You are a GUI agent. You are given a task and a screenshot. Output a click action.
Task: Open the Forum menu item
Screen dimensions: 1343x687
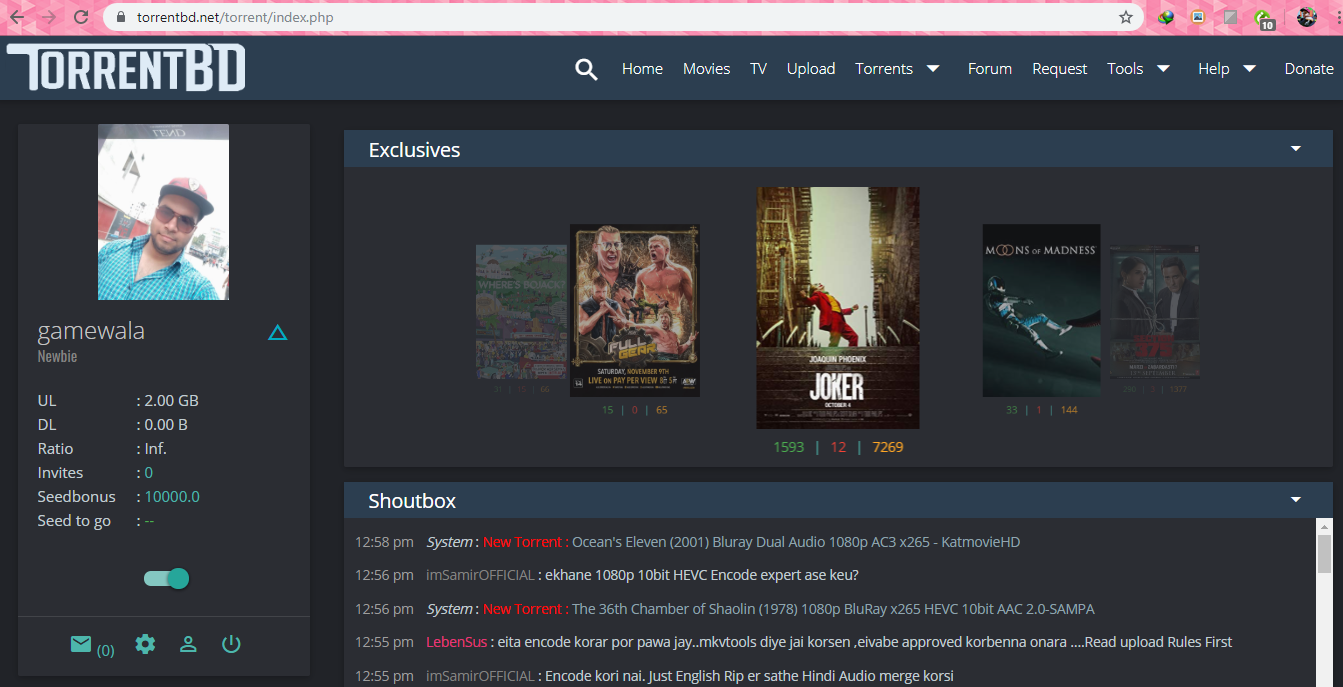point(989,69)
